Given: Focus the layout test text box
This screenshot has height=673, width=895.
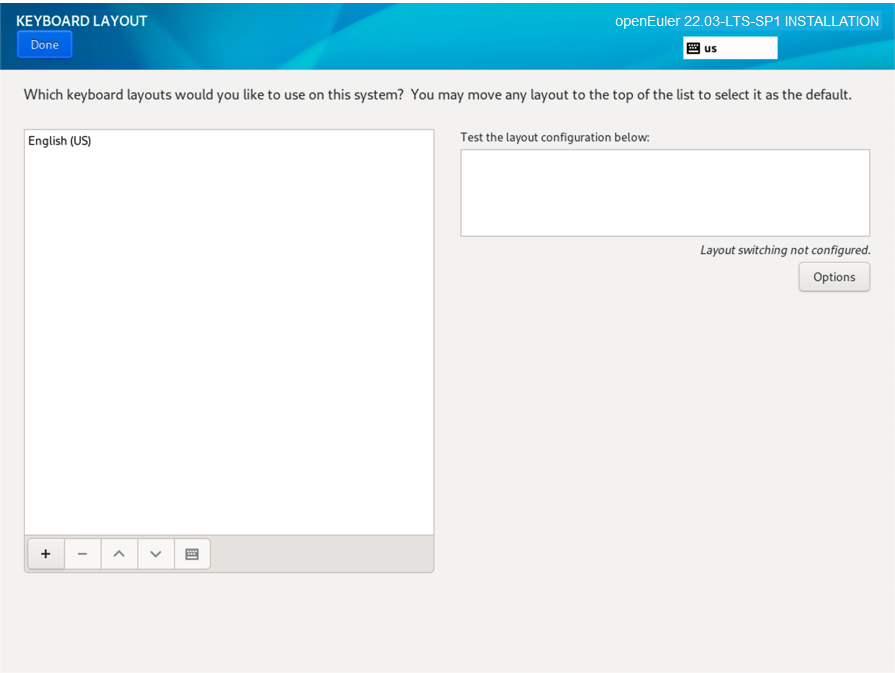Looking at the screenshot, I should coord(664,193).
